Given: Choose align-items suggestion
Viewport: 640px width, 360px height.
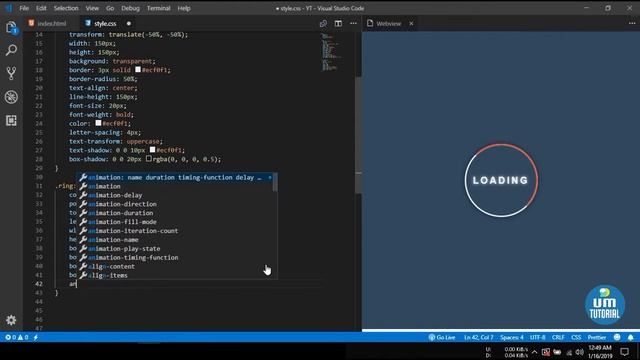Looking at the screenshot, I should [x=175, y=276].
